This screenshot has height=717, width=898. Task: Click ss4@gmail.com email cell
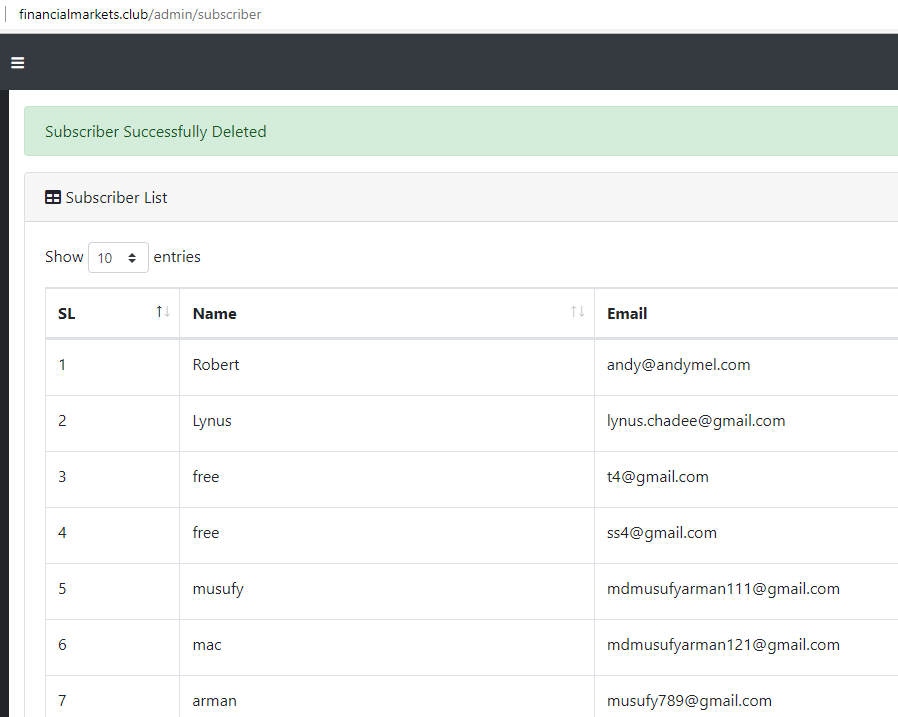point(661,533)
